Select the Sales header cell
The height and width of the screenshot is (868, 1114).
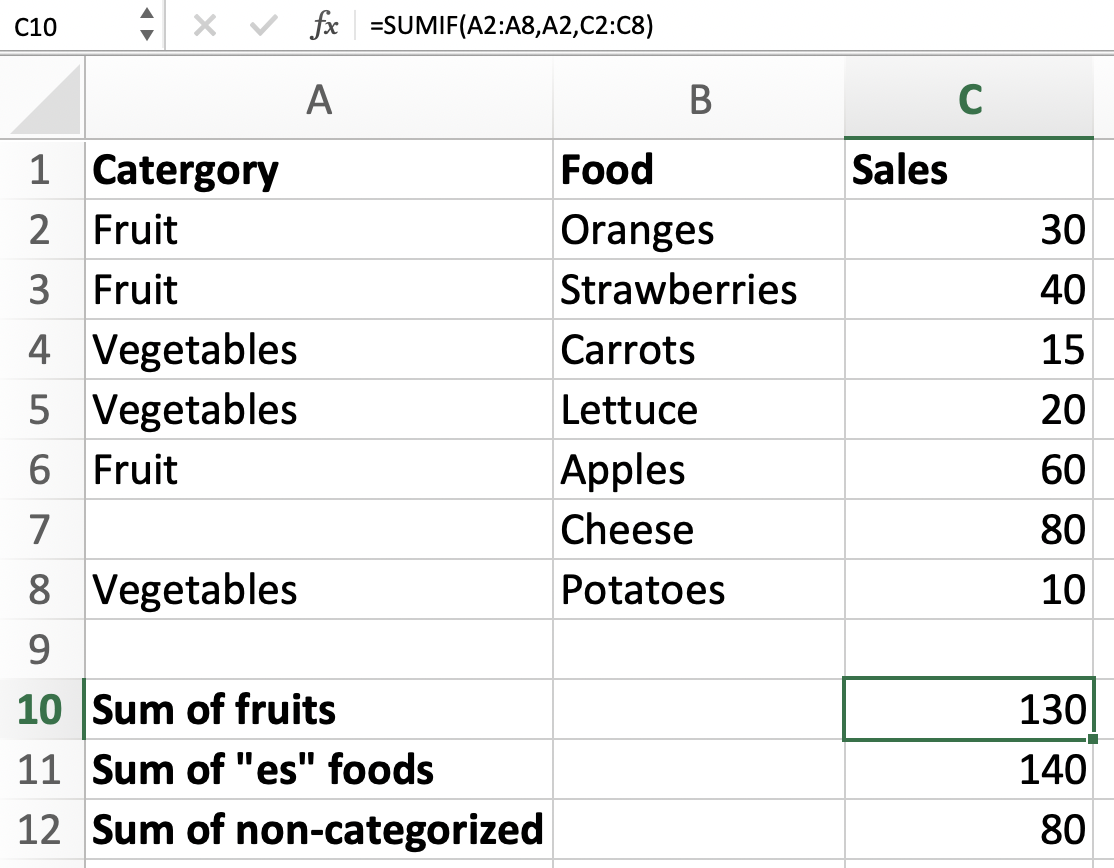[x=969, y=170]
